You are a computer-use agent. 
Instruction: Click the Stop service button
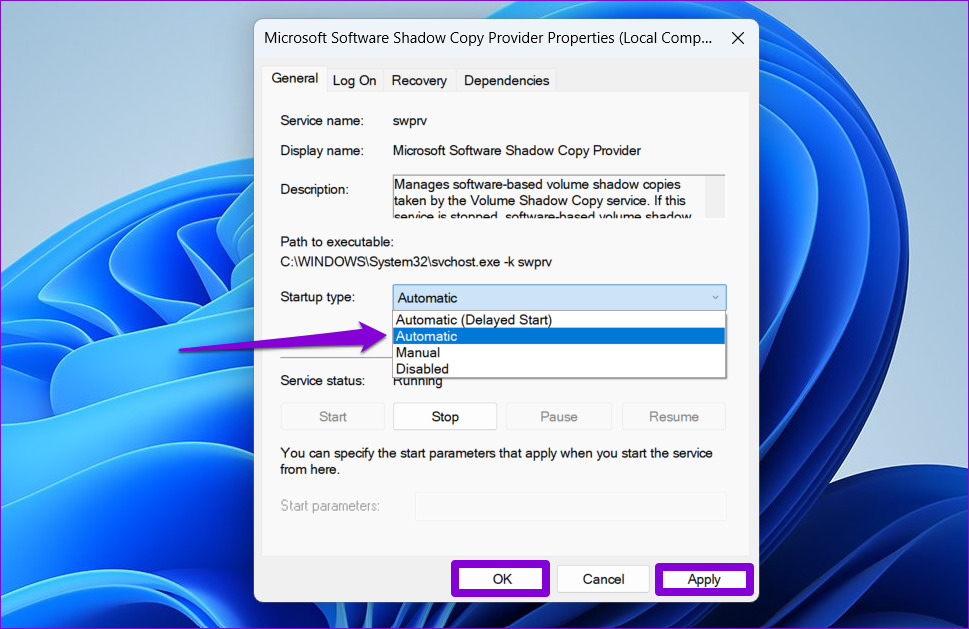click(x=445, y=416)
